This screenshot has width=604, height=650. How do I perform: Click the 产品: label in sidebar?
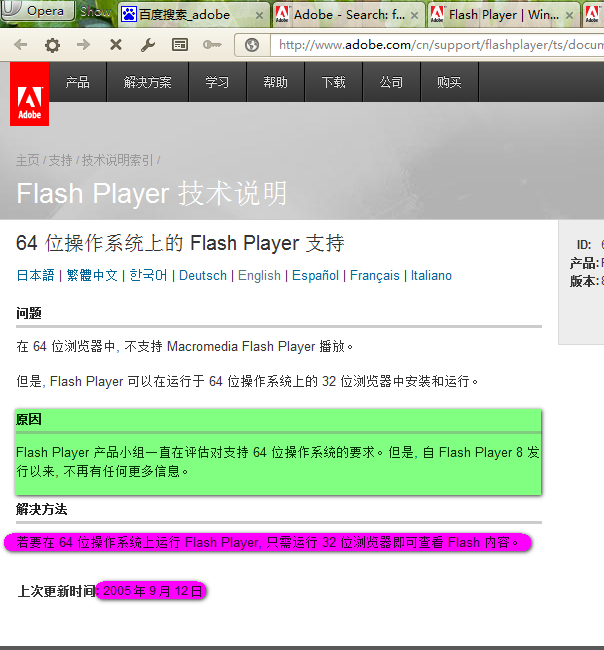(584, 263)
